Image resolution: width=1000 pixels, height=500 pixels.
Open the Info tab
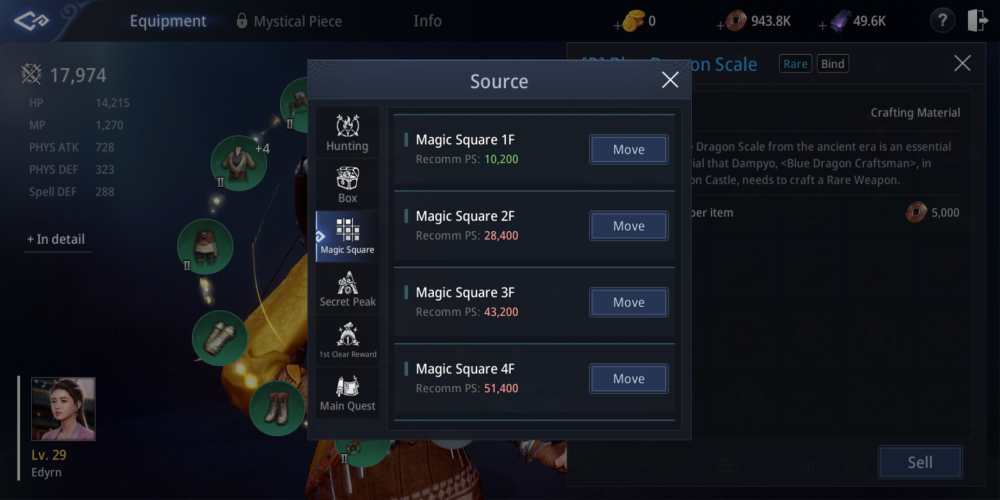point(427,21)
